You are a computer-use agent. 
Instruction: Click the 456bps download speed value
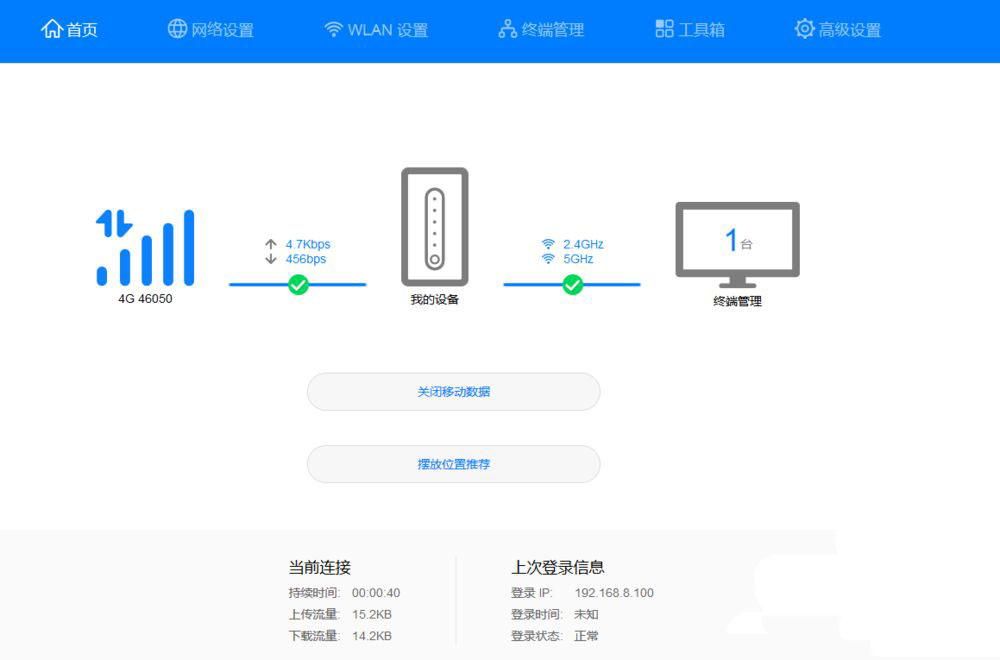click(x=306, y=259)
